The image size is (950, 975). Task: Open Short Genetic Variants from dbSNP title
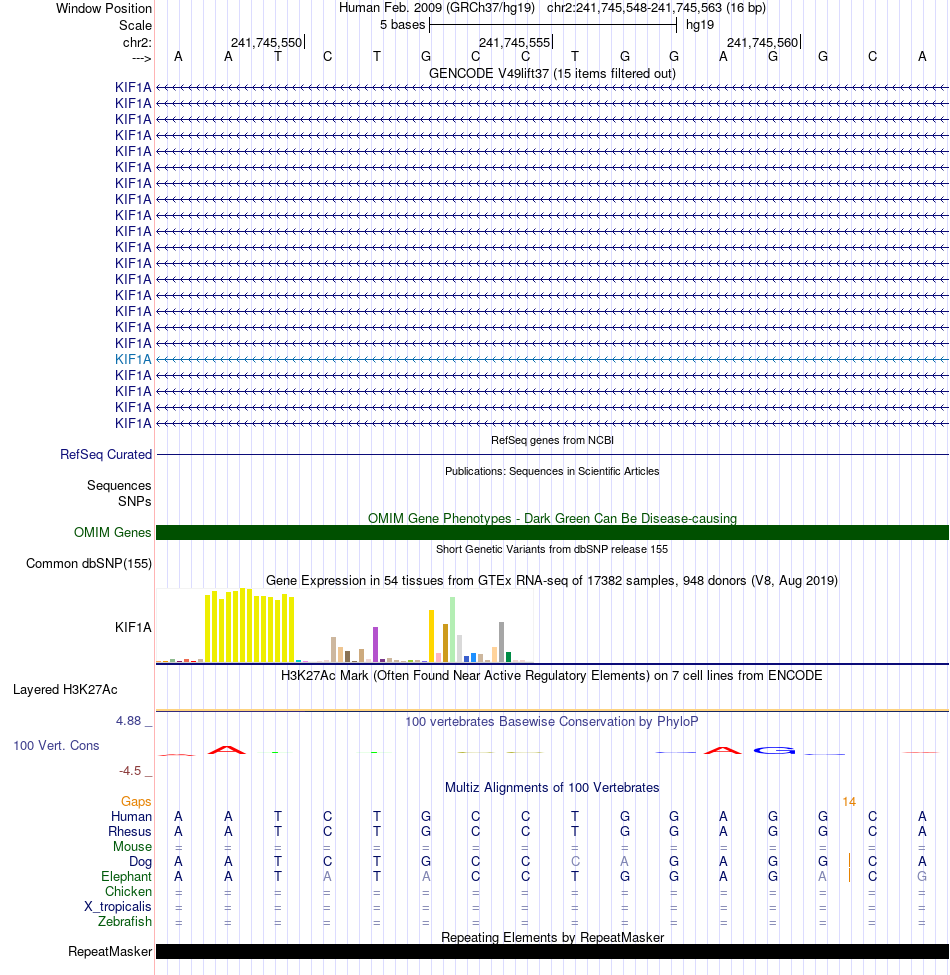coord(552,549)
